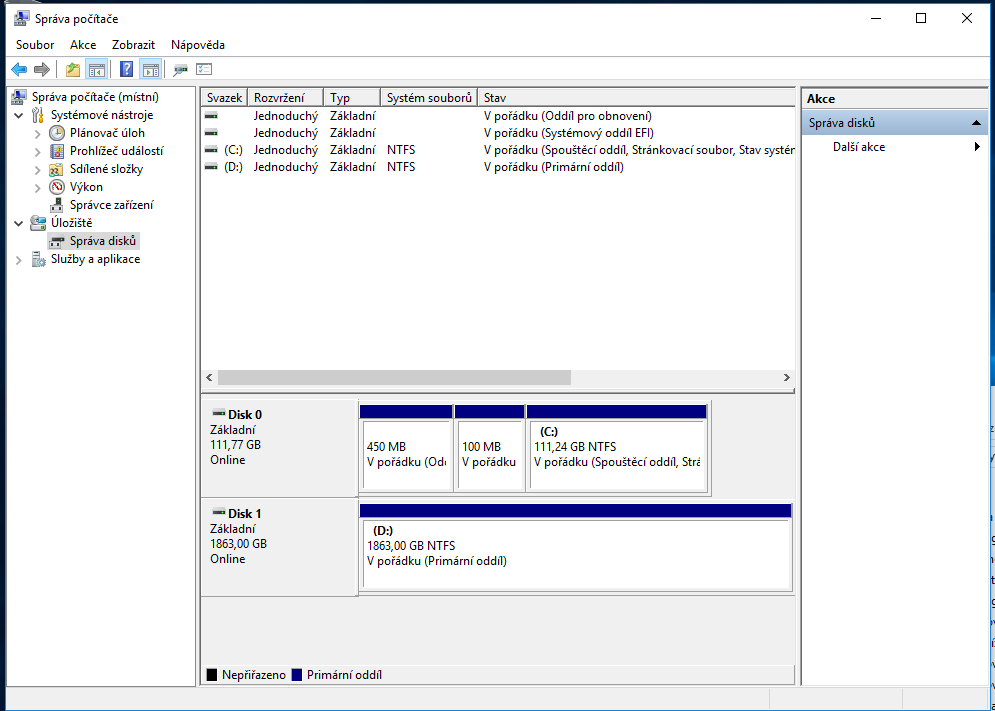Select Plánovač úloh in the tree

coord(106,133)
